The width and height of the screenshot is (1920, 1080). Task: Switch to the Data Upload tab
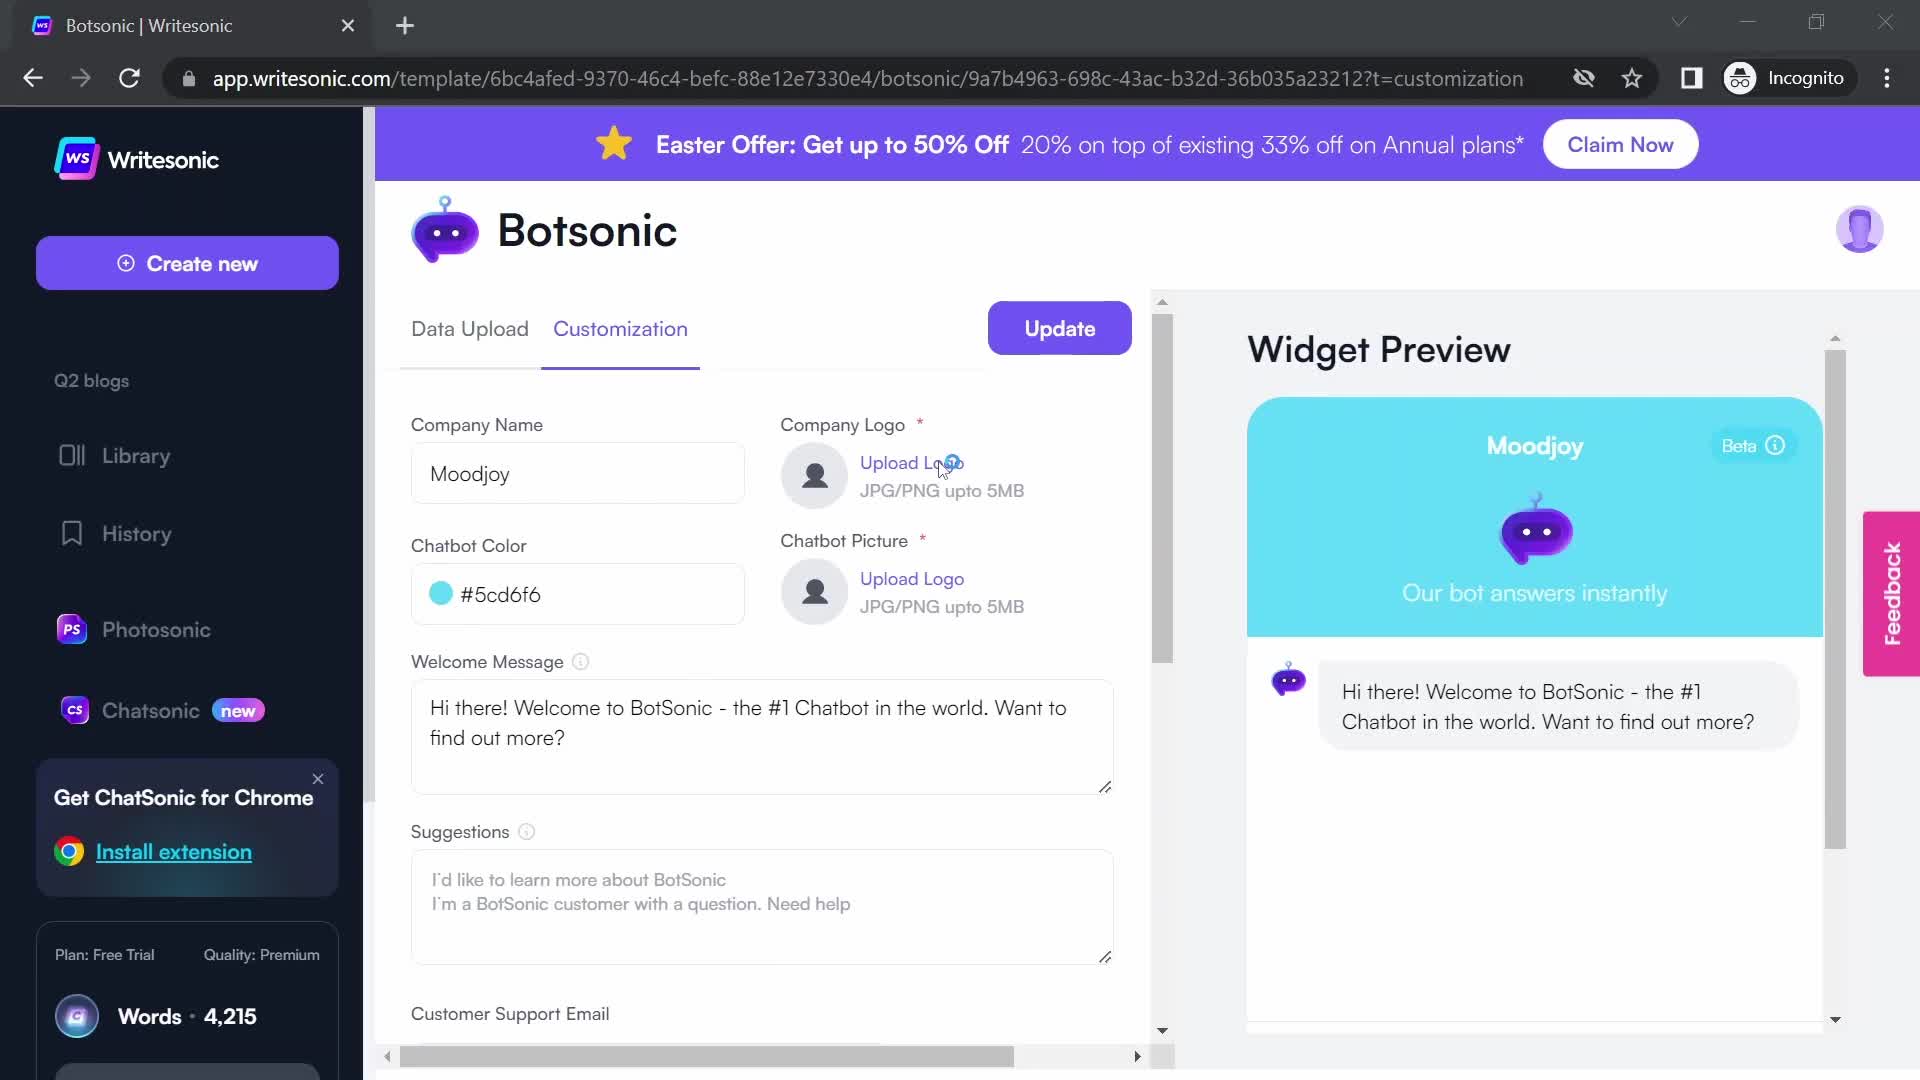469,328
